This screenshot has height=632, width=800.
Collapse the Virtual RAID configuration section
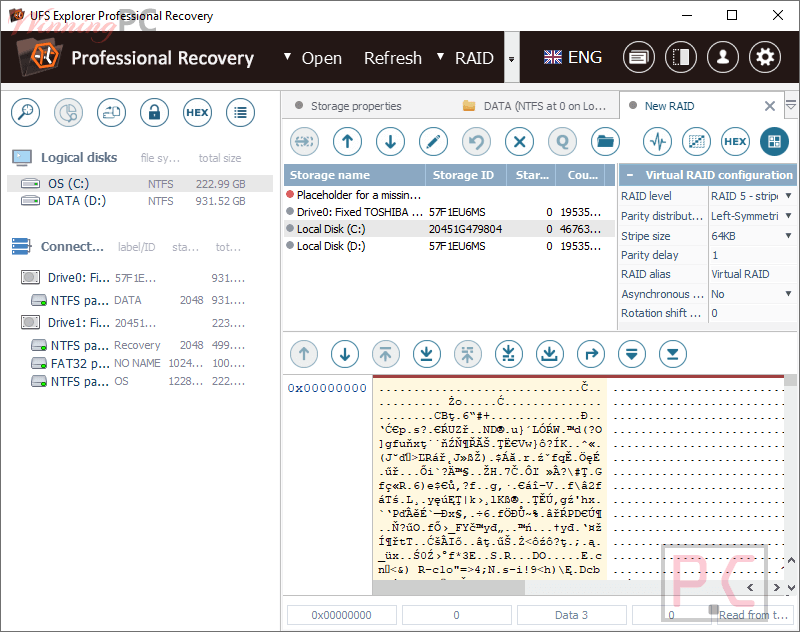pos(630,175)
